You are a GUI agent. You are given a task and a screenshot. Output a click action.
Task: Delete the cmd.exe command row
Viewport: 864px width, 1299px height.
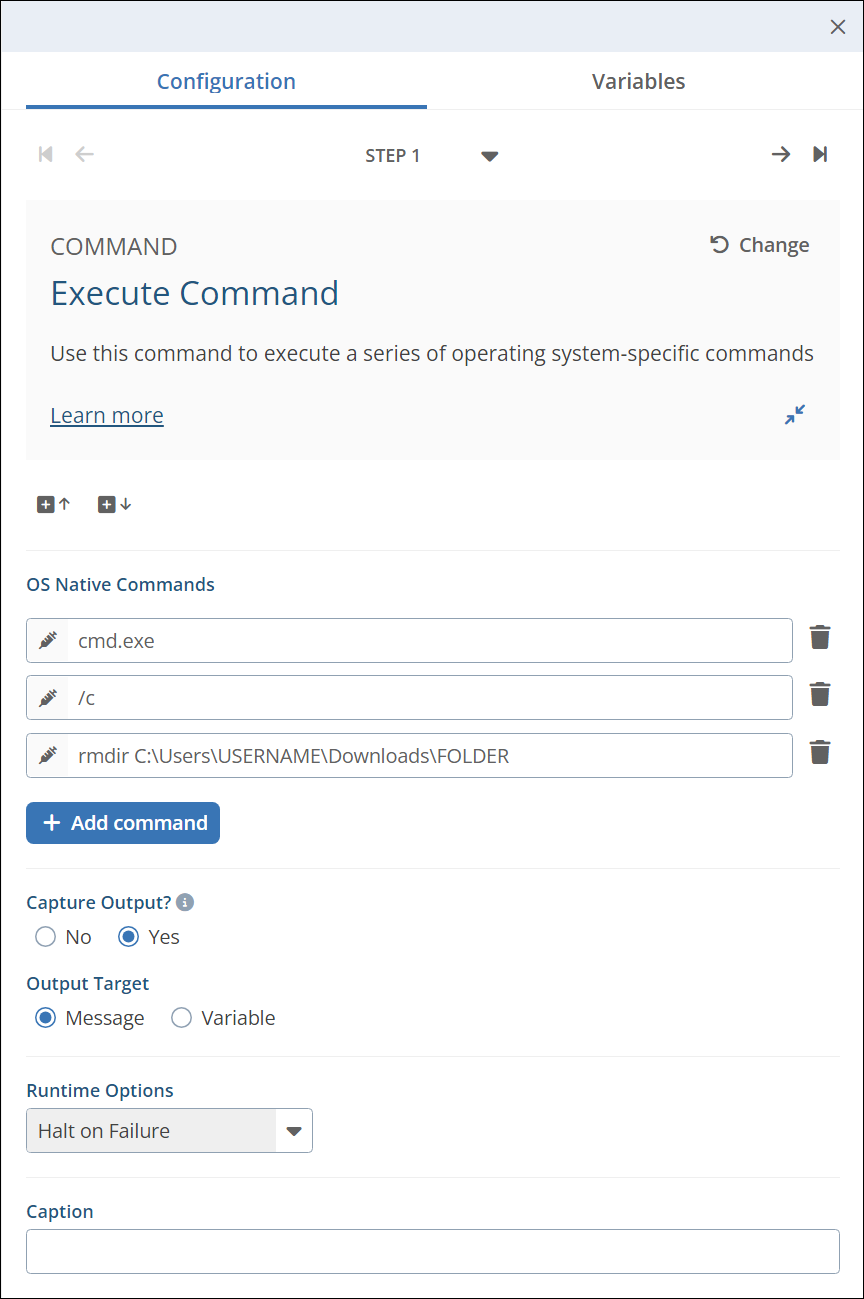tap(820, 638)
